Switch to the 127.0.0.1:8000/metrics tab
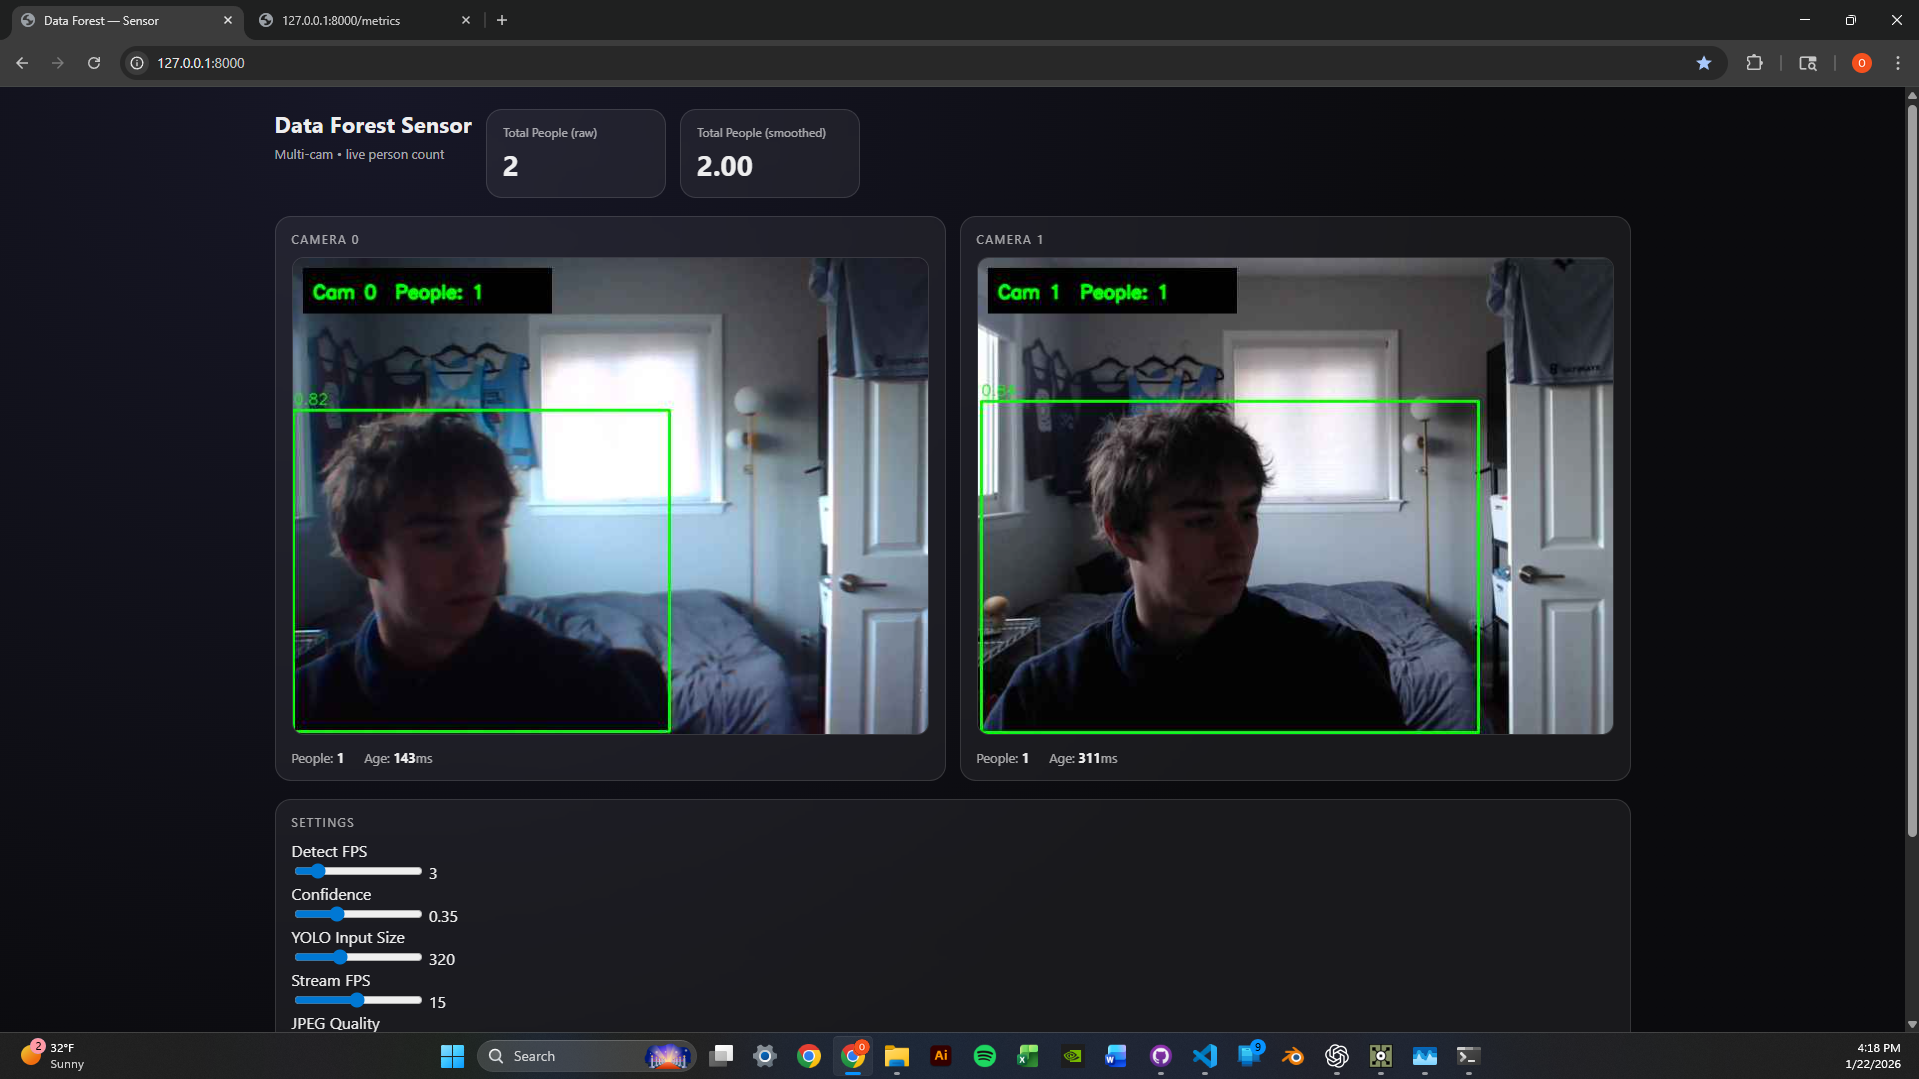 tap(340, 20)
